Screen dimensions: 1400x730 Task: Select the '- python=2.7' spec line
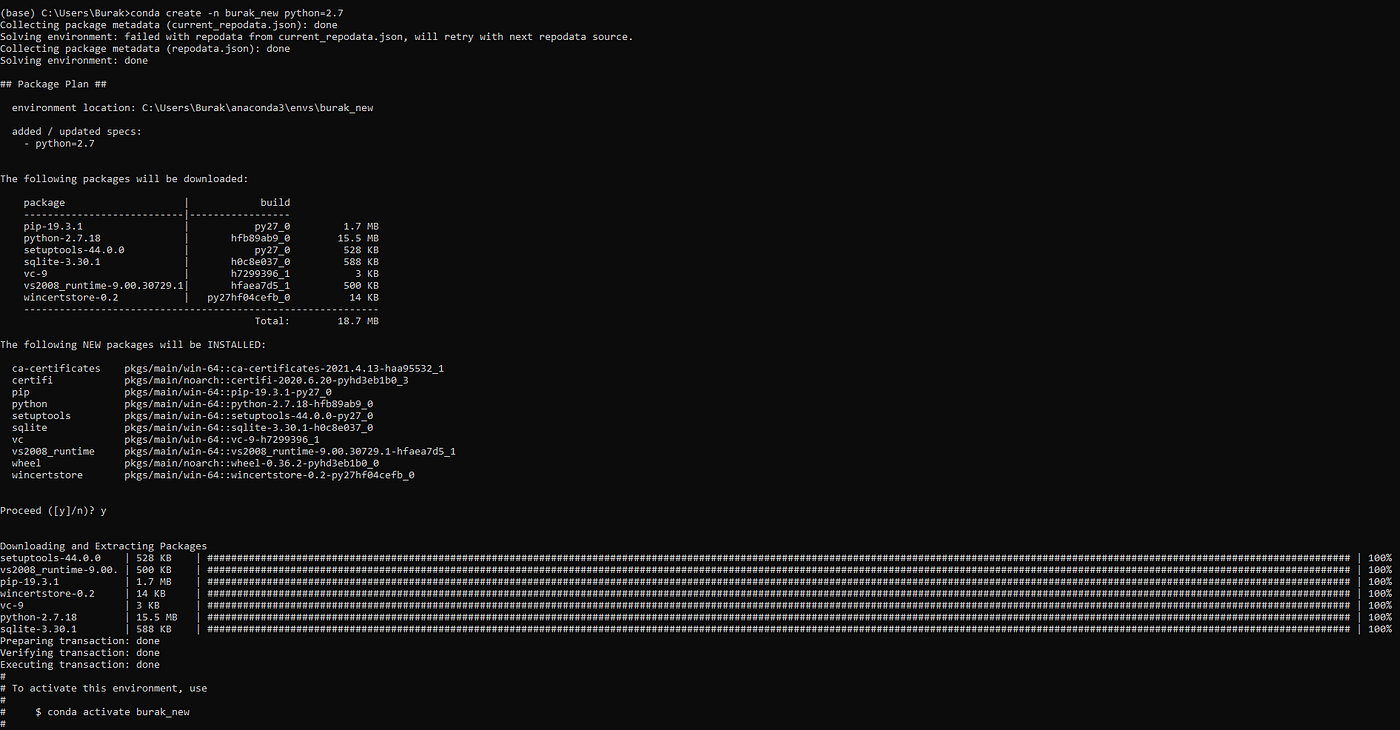pyautogui.click(x=59, y=144)
